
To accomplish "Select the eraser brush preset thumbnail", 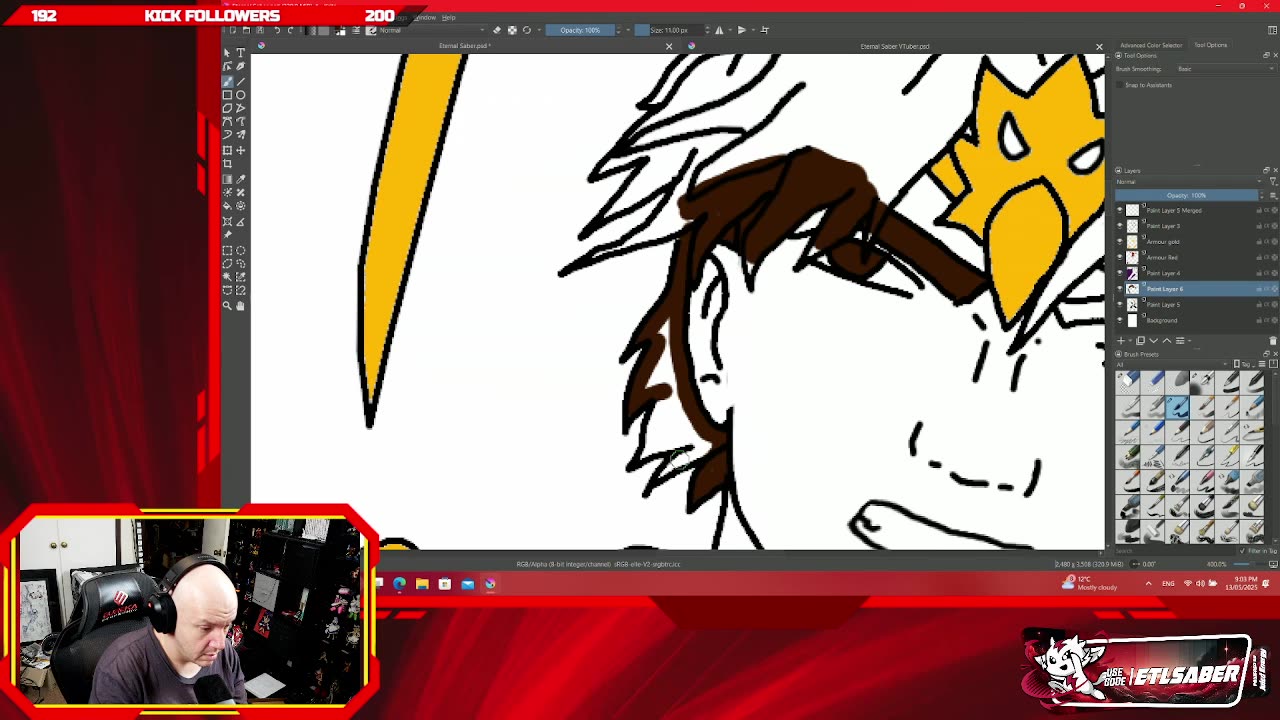I will pyautogui.click(x=1129, y=381).
